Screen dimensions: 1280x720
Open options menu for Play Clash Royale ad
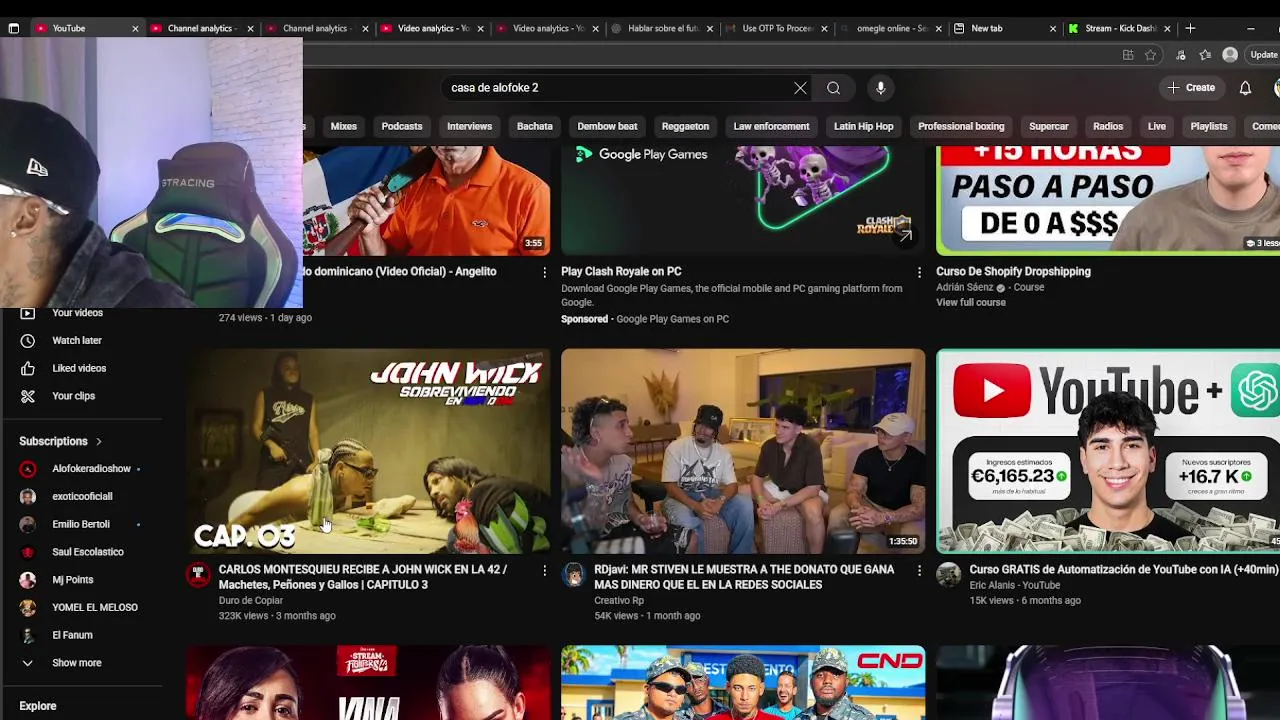(919, 272)
